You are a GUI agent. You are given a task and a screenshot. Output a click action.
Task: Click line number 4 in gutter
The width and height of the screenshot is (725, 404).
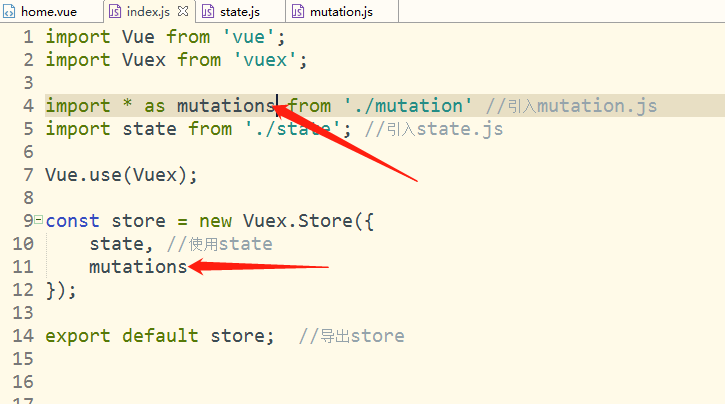(29, 106)
